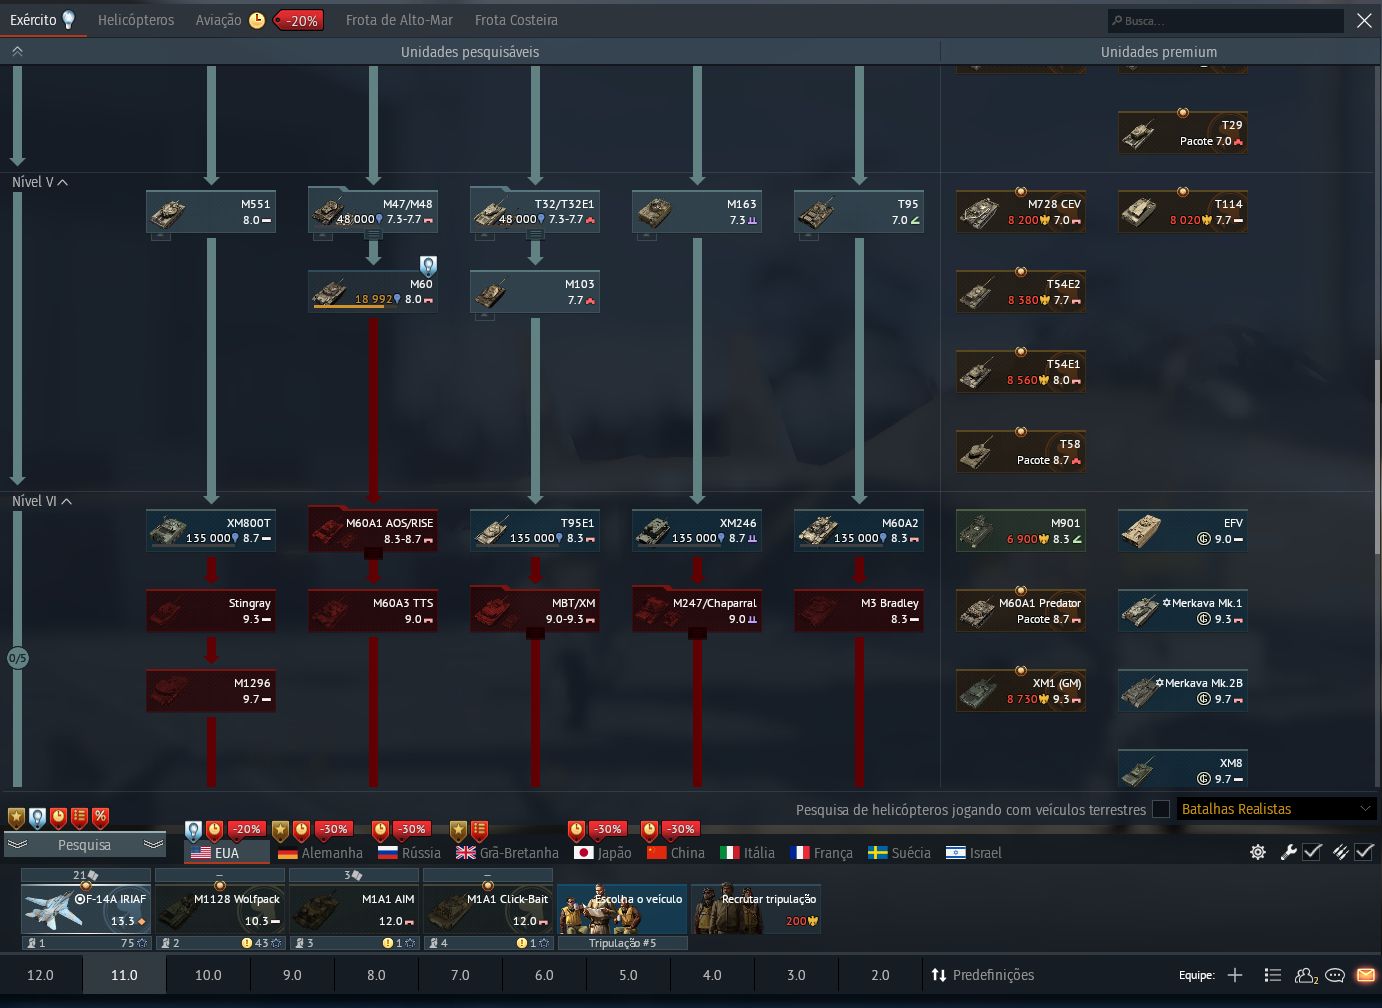Click the M103 heavy tank card
Image resolution: width=1382 pixels, height=1008 pixels.
[x=535, y=292]
